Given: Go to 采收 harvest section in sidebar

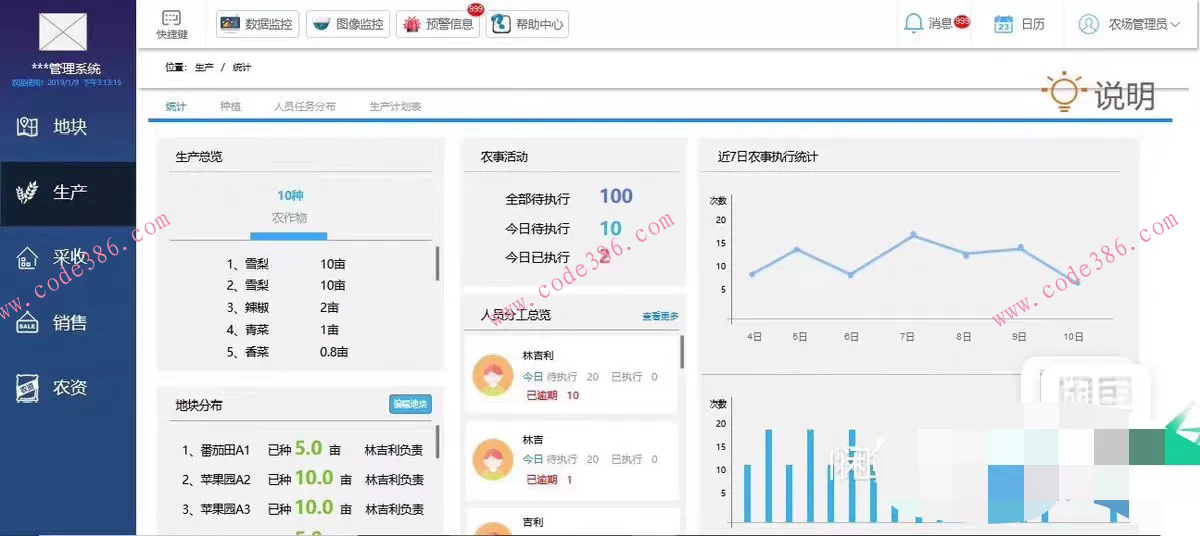Looking at the screenshot, I should 68,258.
